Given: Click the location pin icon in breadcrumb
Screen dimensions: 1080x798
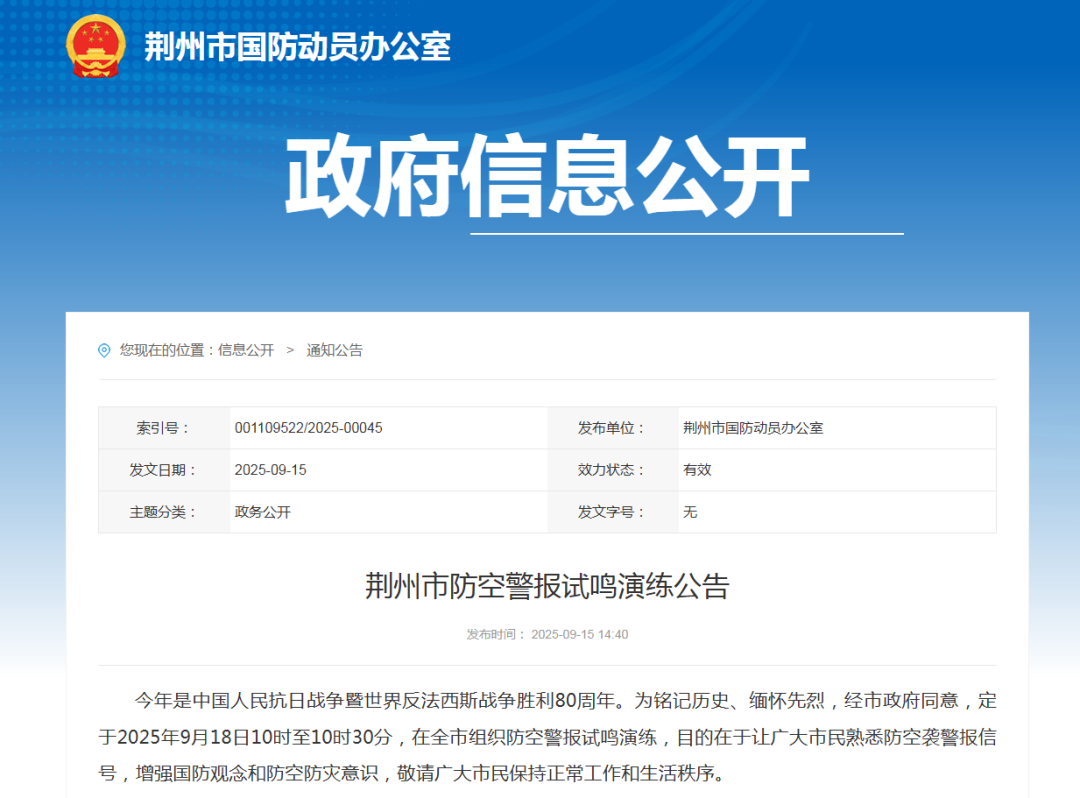Looking at the screenshot, I should 104,350.
